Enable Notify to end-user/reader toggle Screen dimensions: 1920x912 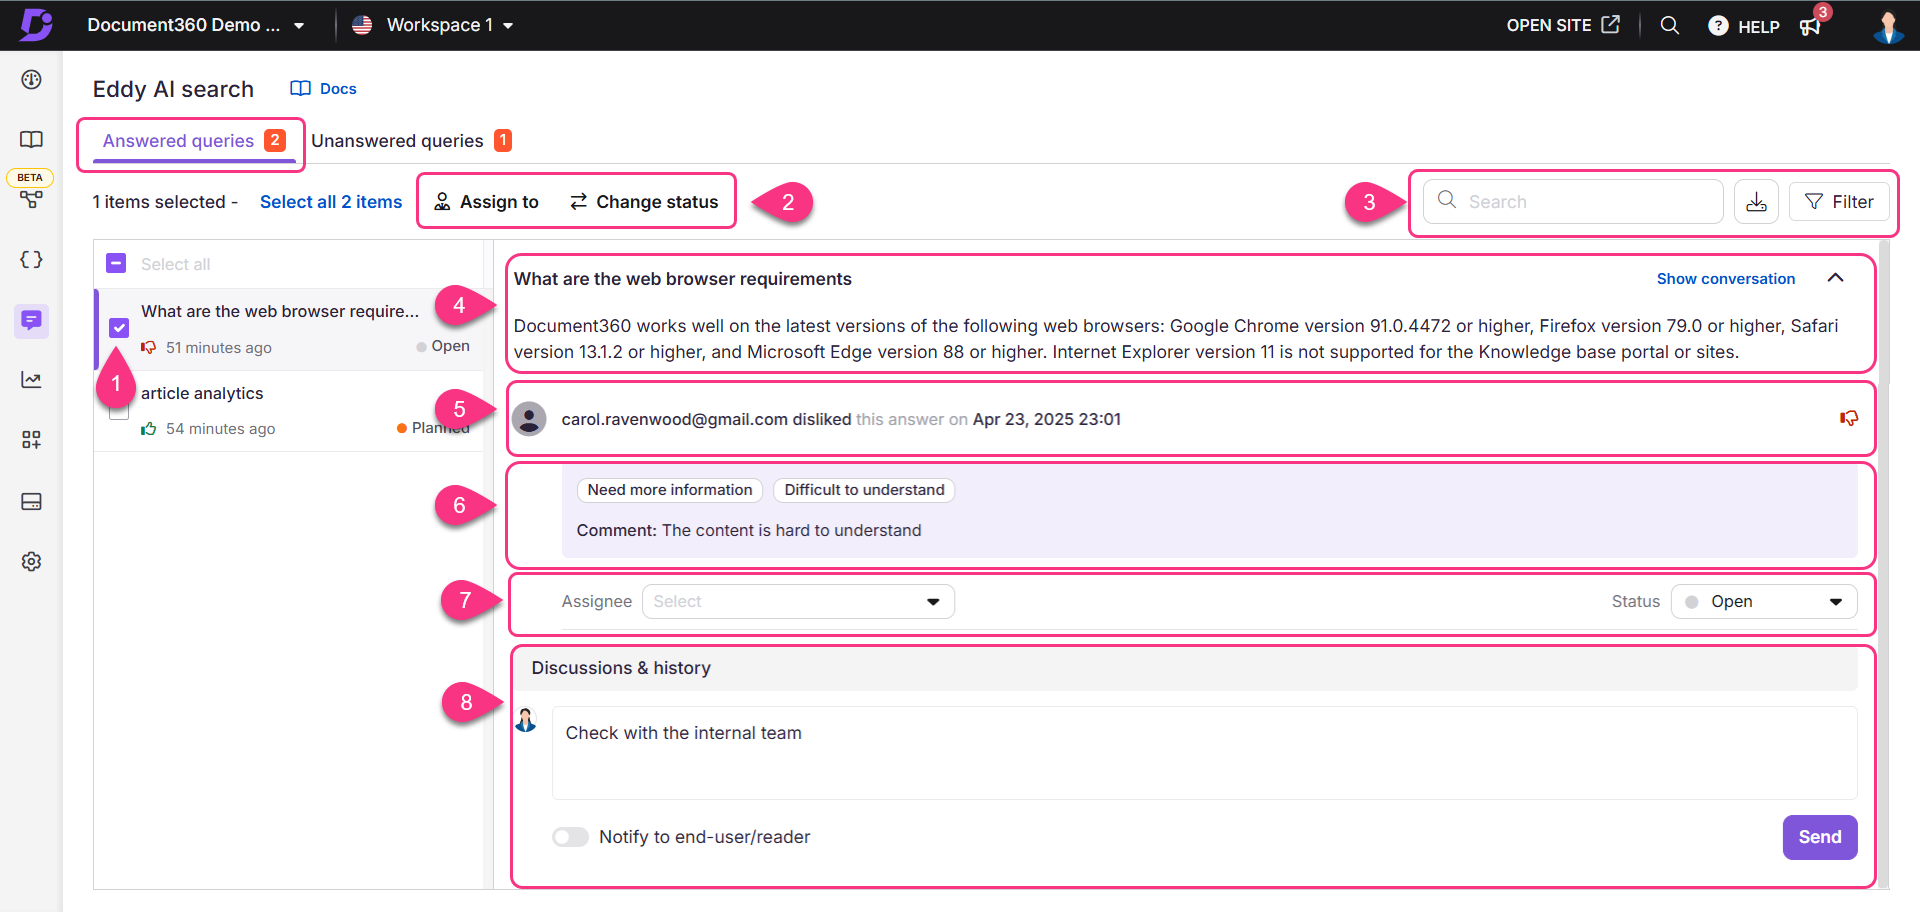tap(570, 837)
